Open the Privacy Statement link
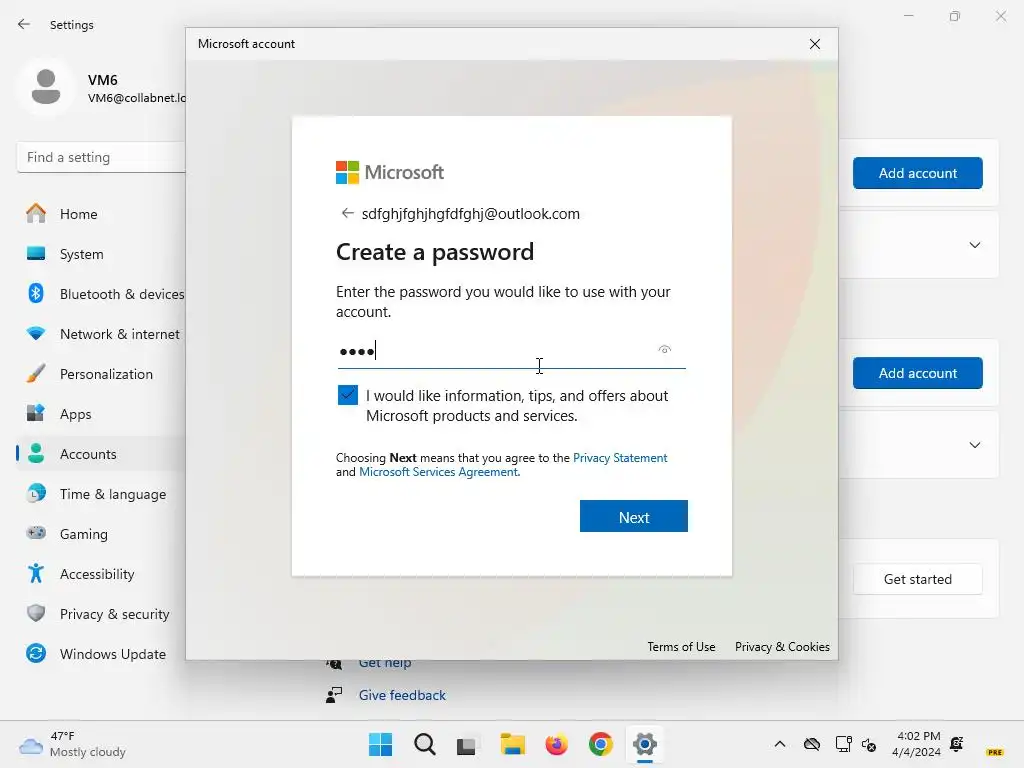The height and width of the screenshot is (768, 1024). [x=620, y=458]
